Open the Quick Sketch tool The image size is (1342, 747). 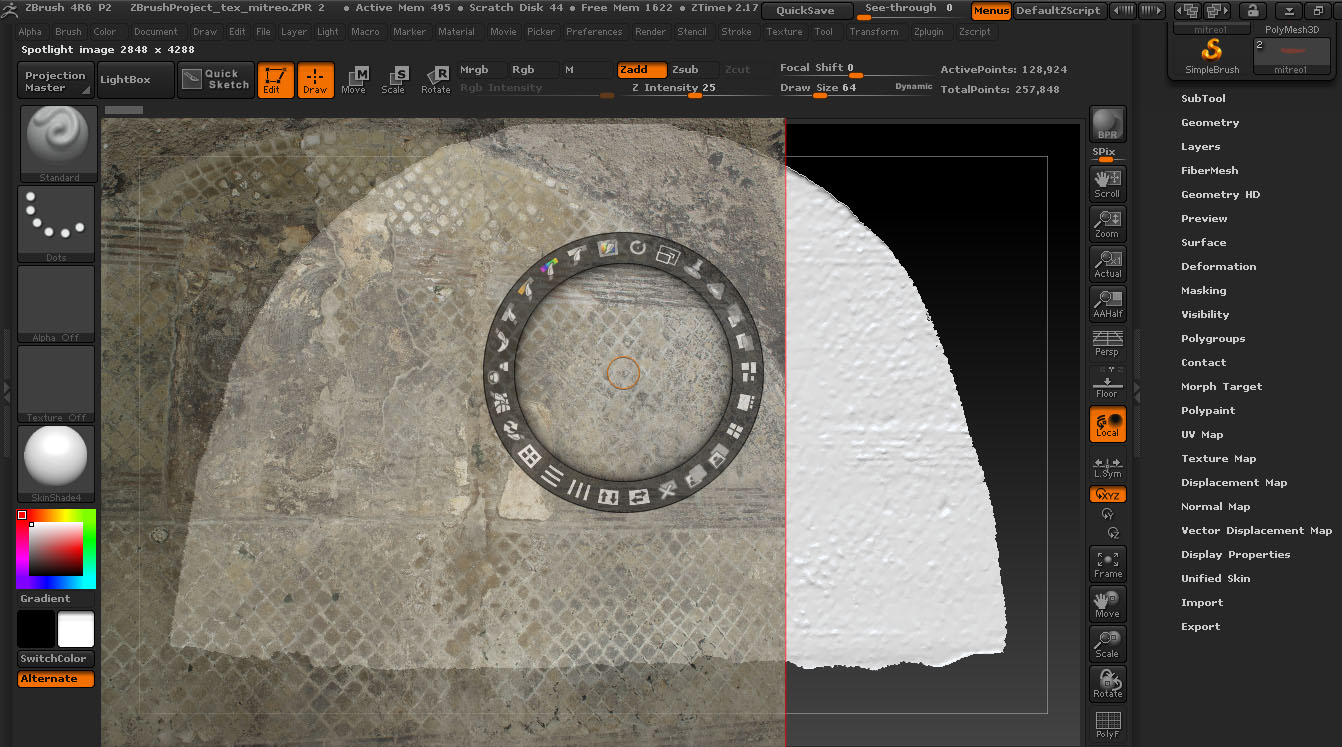(x=216, y=80)
